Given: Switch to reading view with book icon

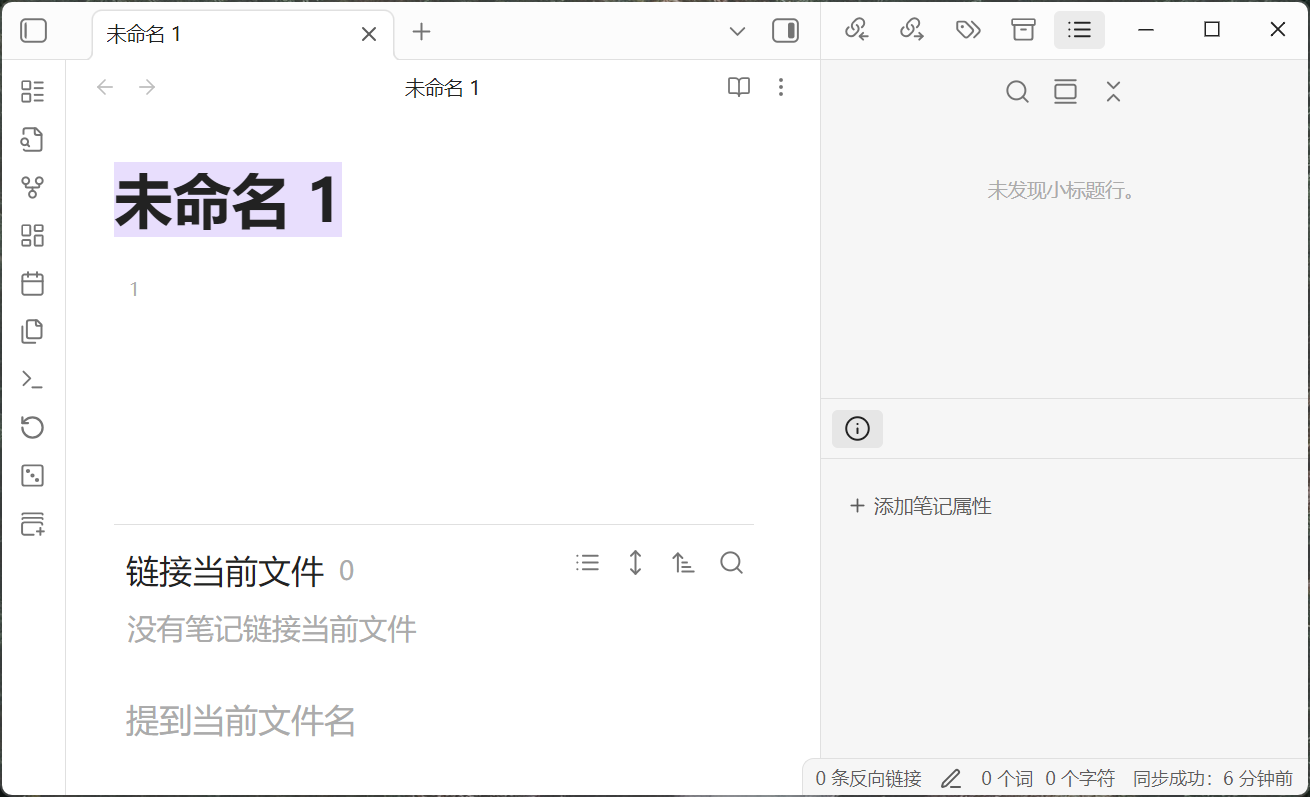Looking at the screenshot, I should click(x=738, y=88).
